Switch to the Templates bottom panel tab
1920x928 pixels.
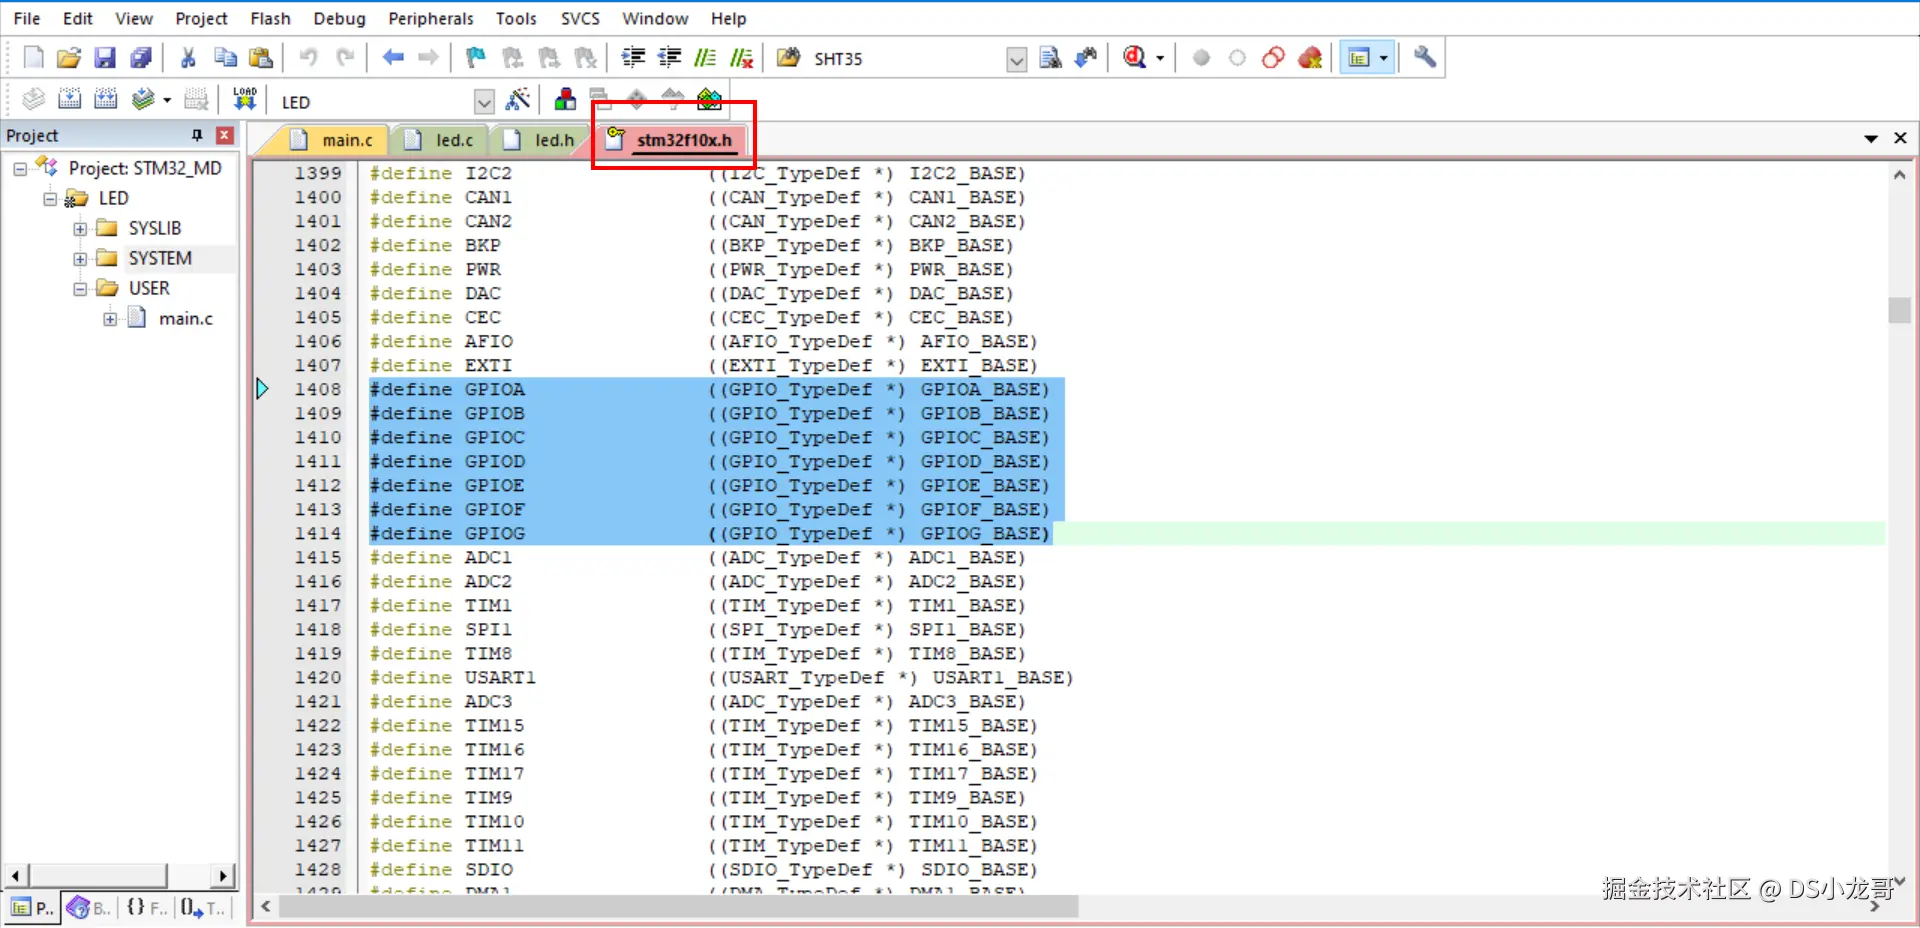click(204, 908)
